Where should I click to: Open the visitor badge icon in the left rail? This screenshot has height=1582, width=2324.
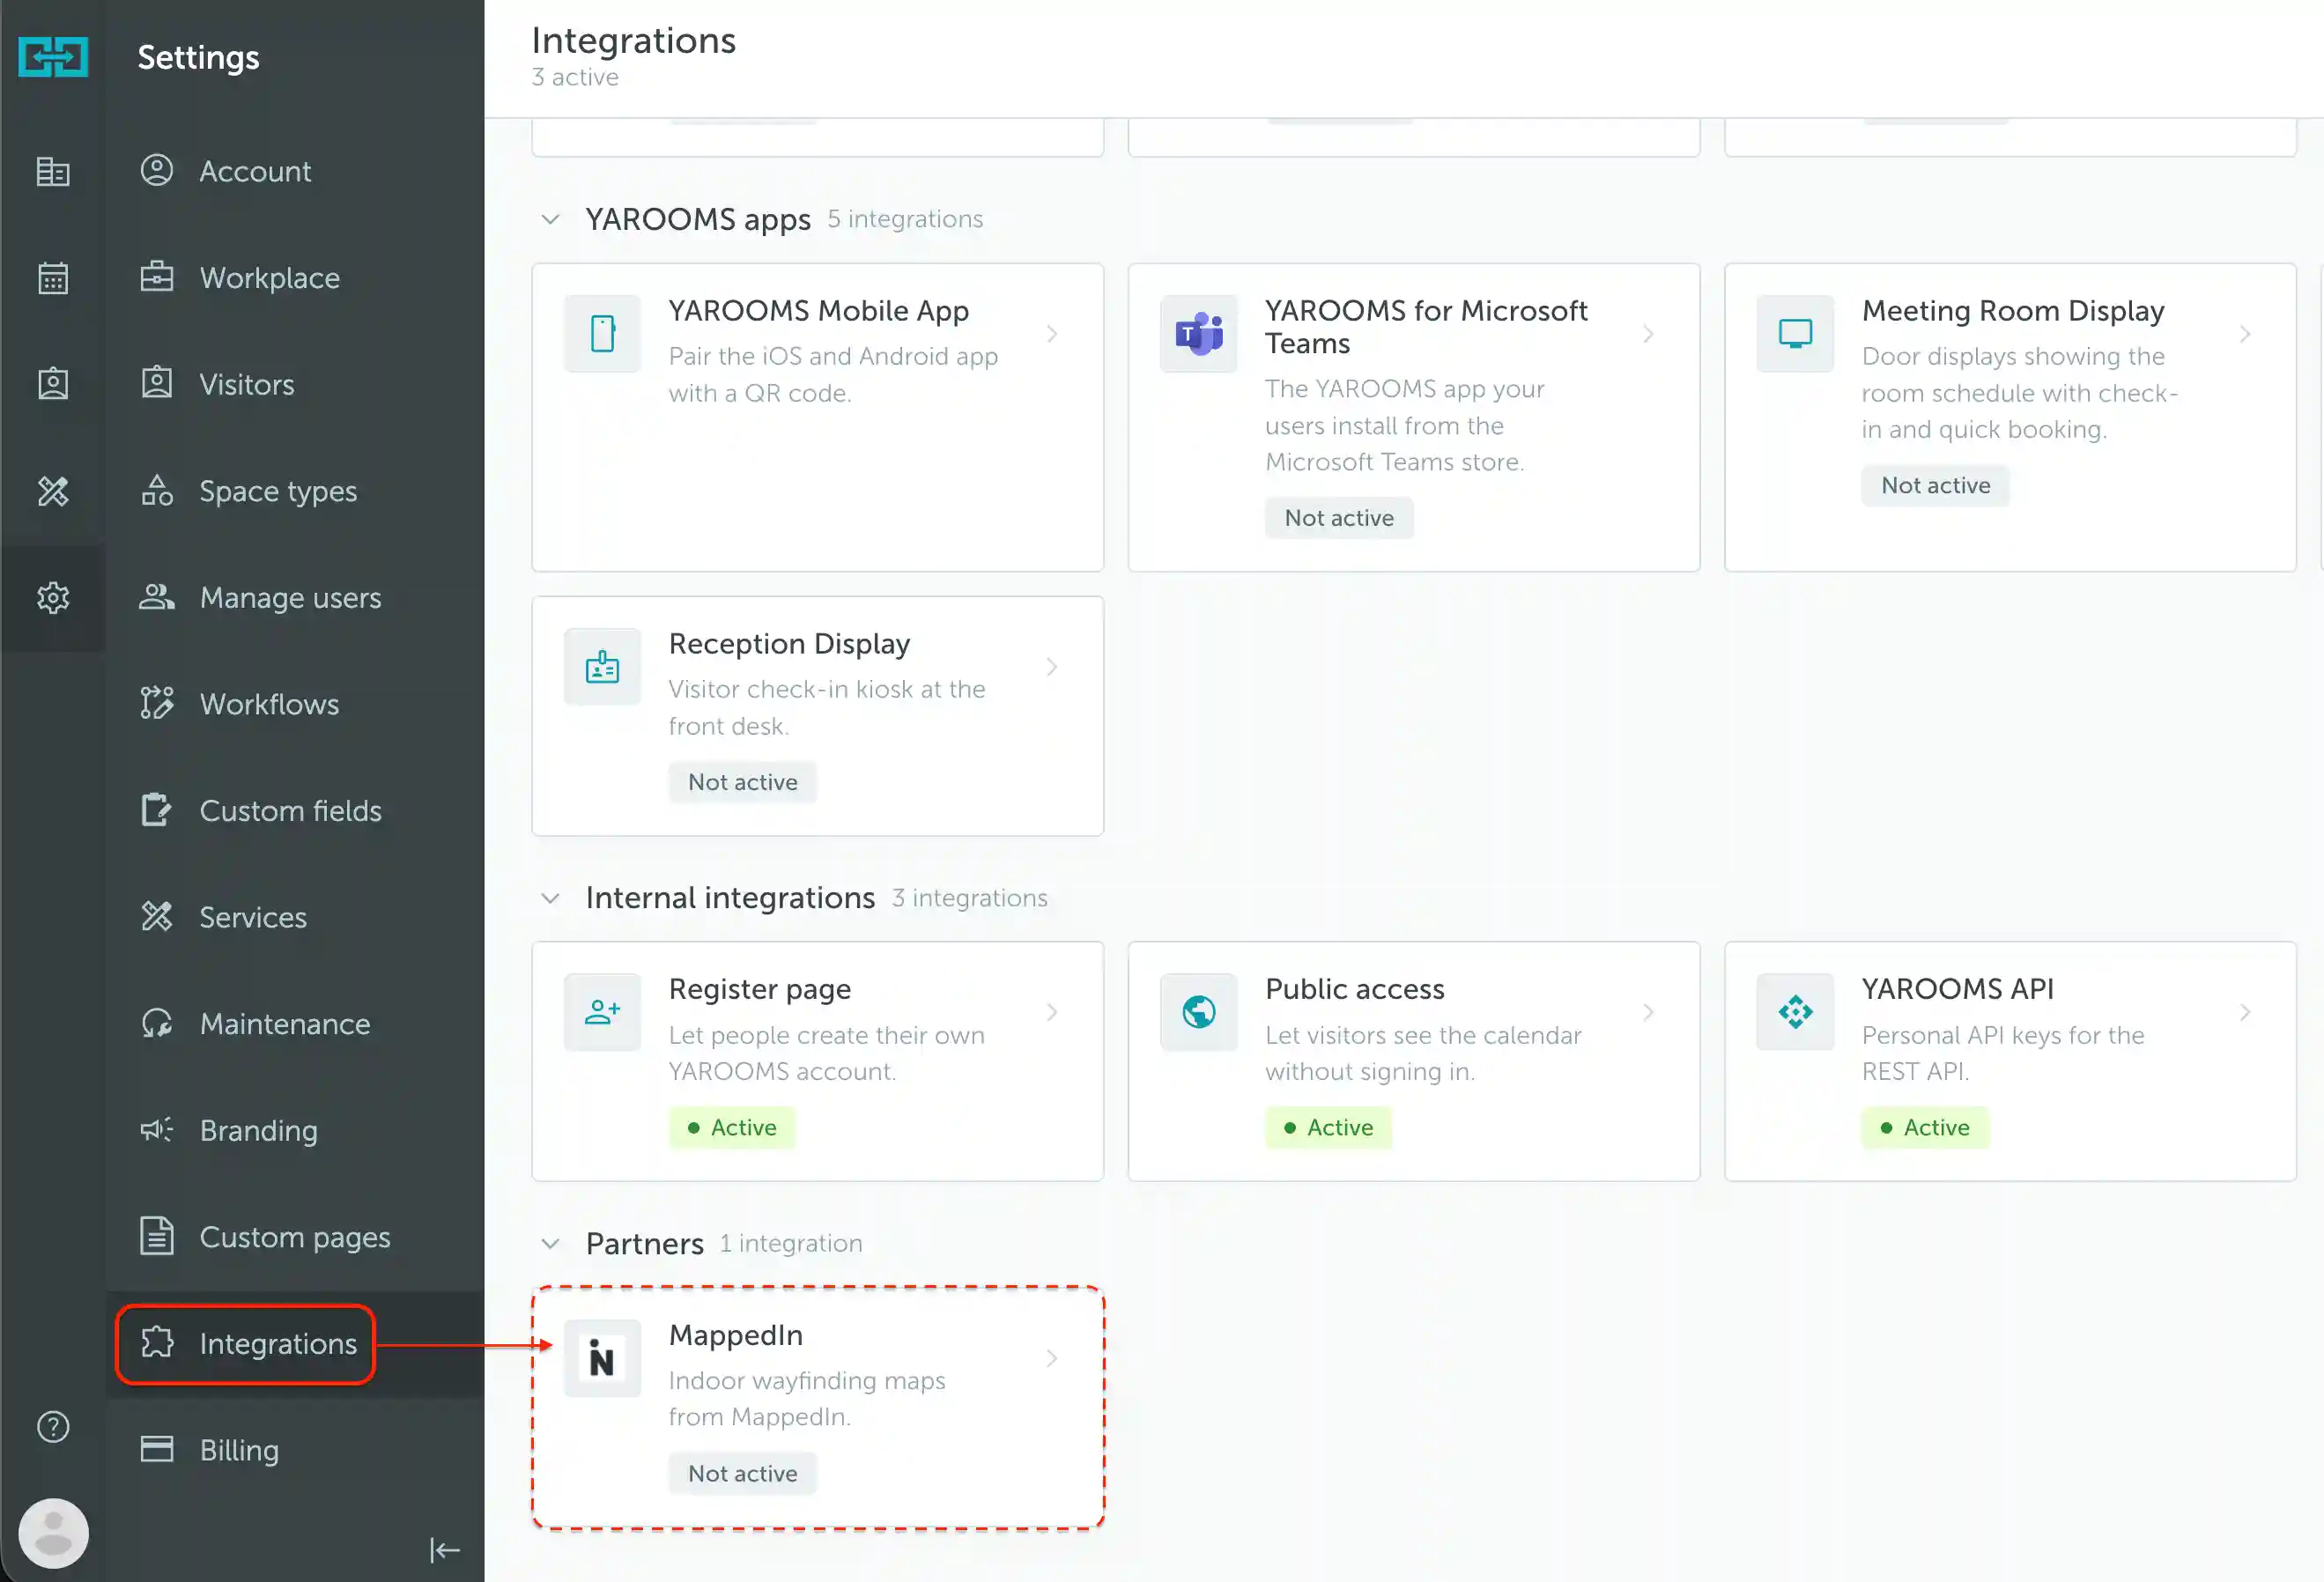(53, 384)
